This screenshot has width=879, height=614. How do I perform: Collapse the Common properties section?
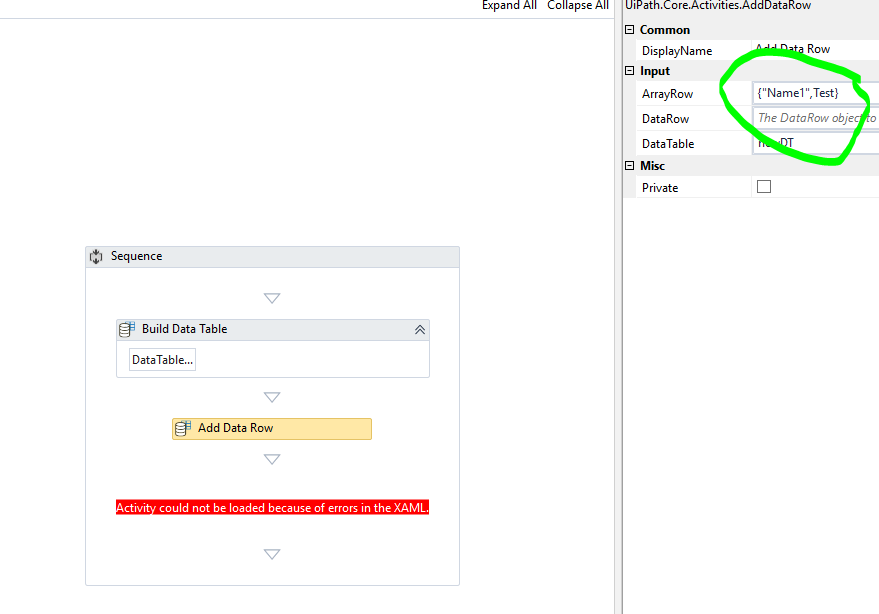pos(630,29)
